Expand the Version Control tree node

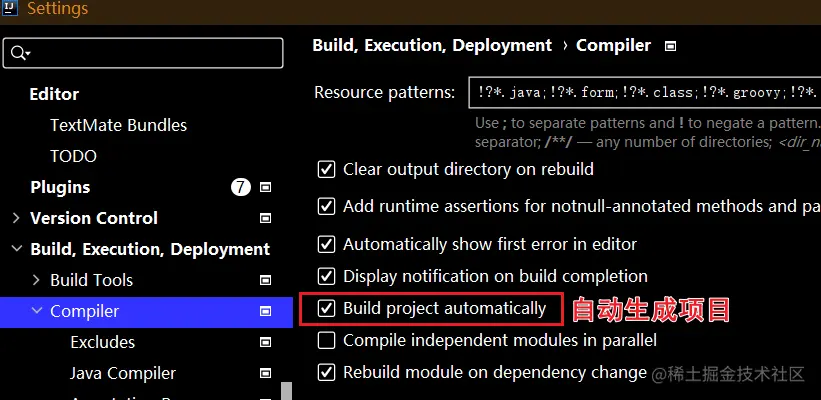[16, 218]
